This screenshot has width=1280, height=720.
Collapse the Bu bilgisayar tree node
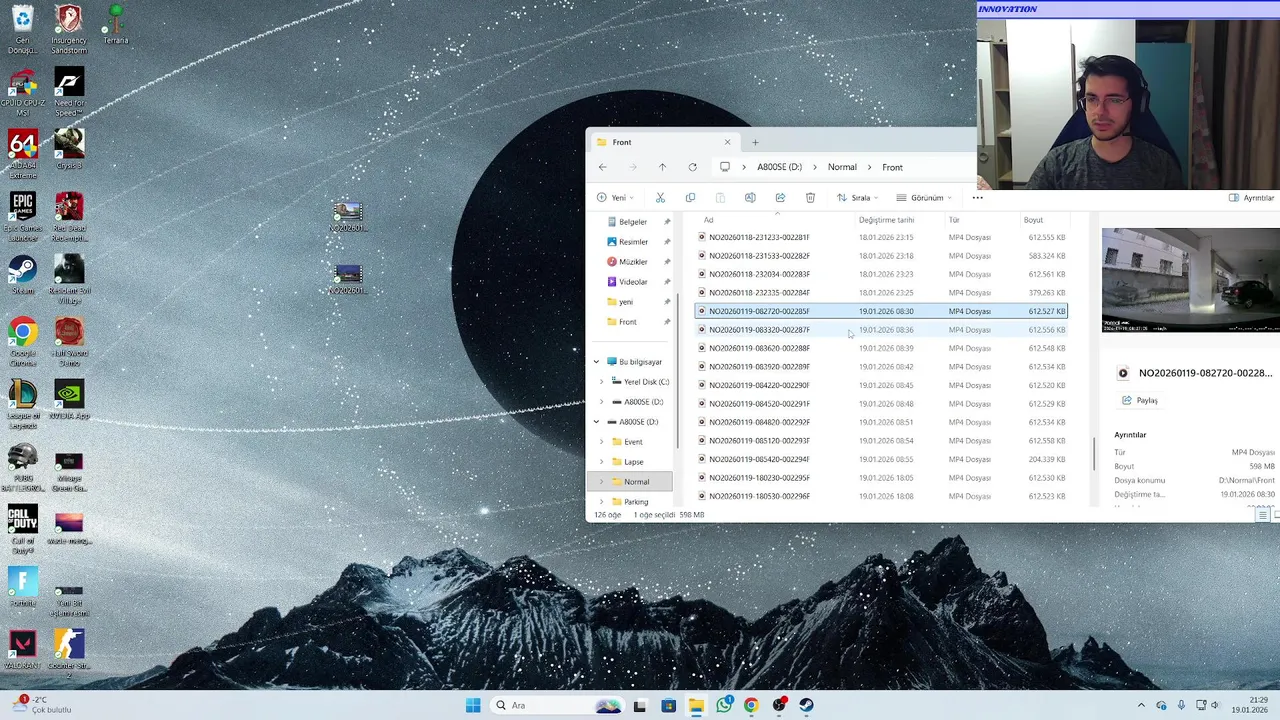point(596,362)
